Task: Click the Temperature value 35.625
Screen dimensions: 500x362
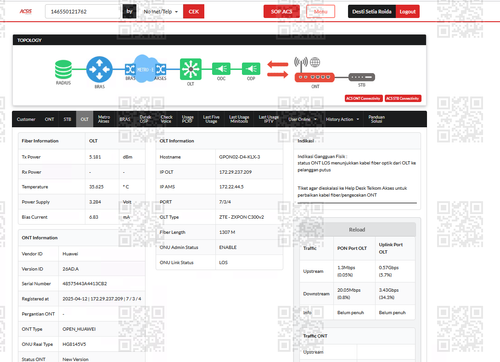Action: point(96,187)
